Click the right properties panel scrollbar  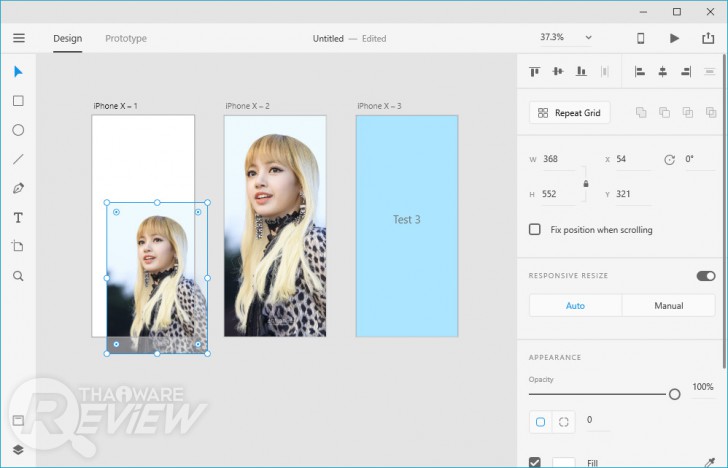pyautogui.click(x=725, y=211)
